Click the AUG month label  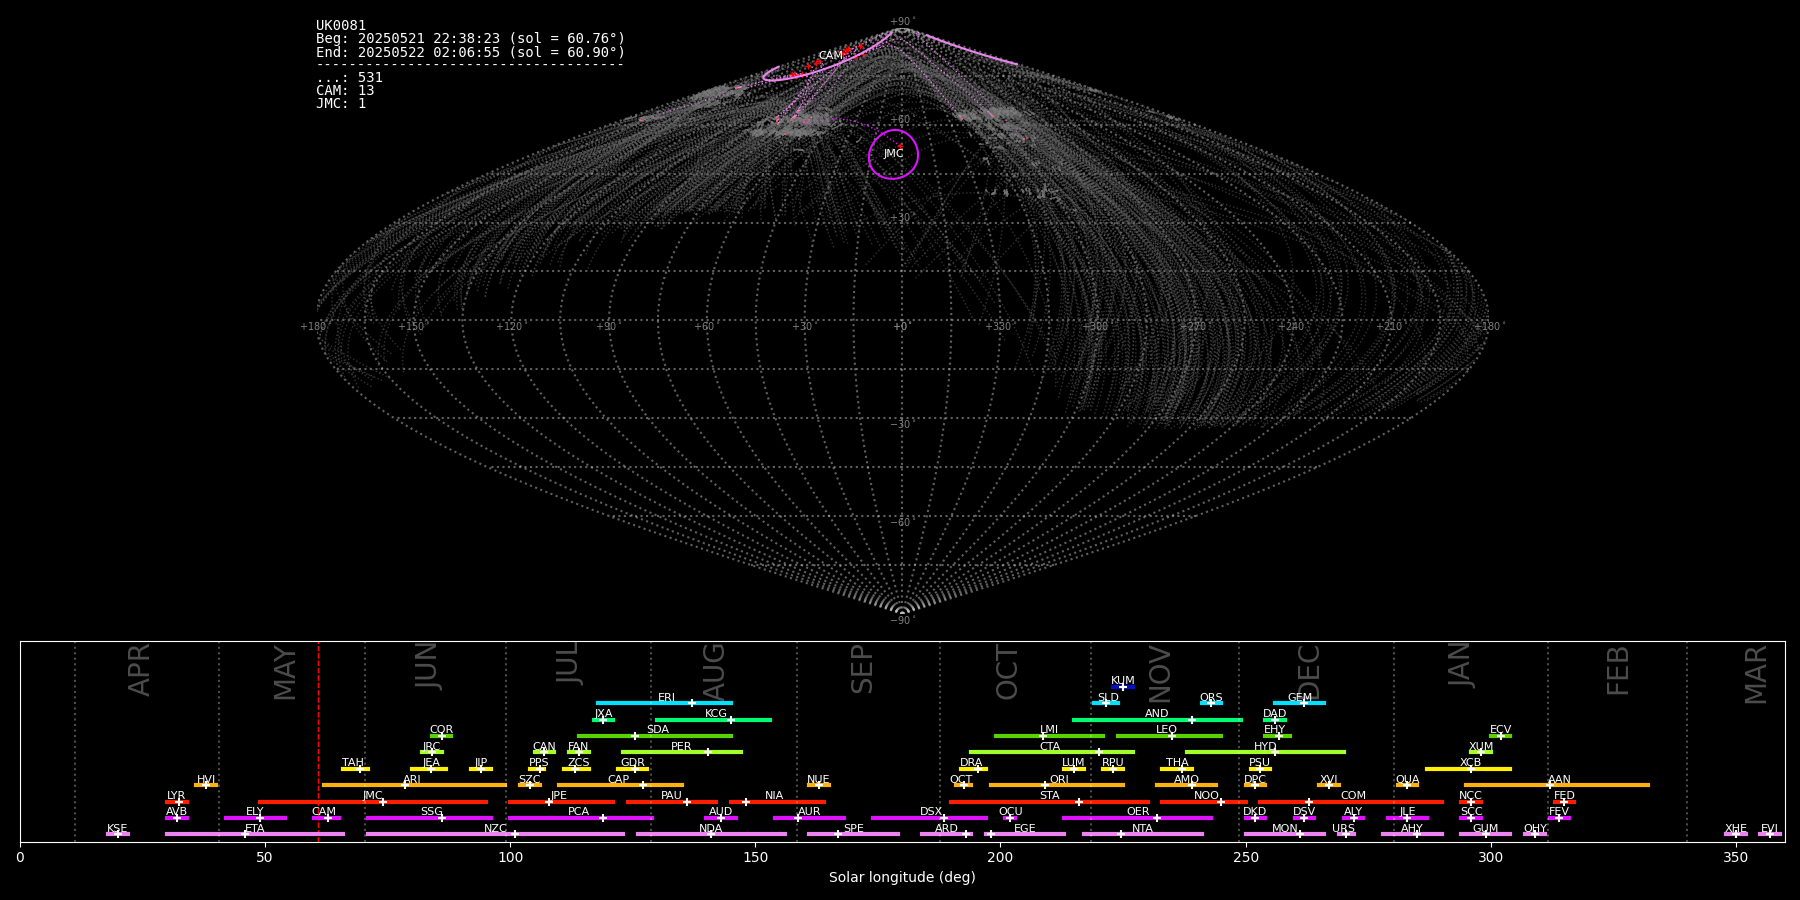[714, 671]
